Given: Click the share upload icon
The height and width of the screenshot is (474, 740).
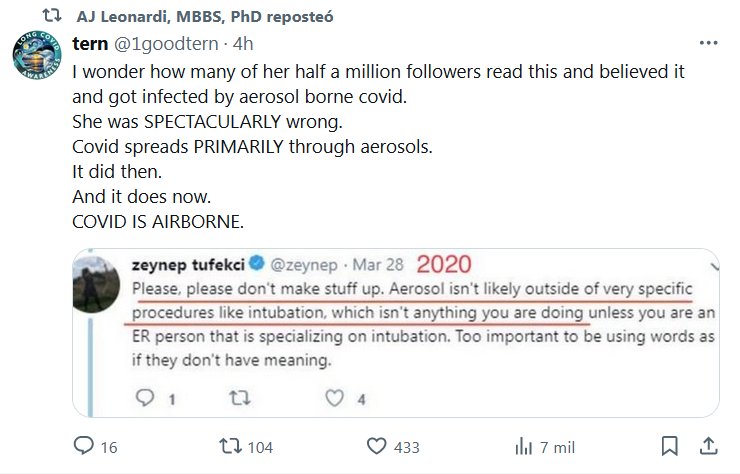Looking at the screenshot, I should [708, 446].
